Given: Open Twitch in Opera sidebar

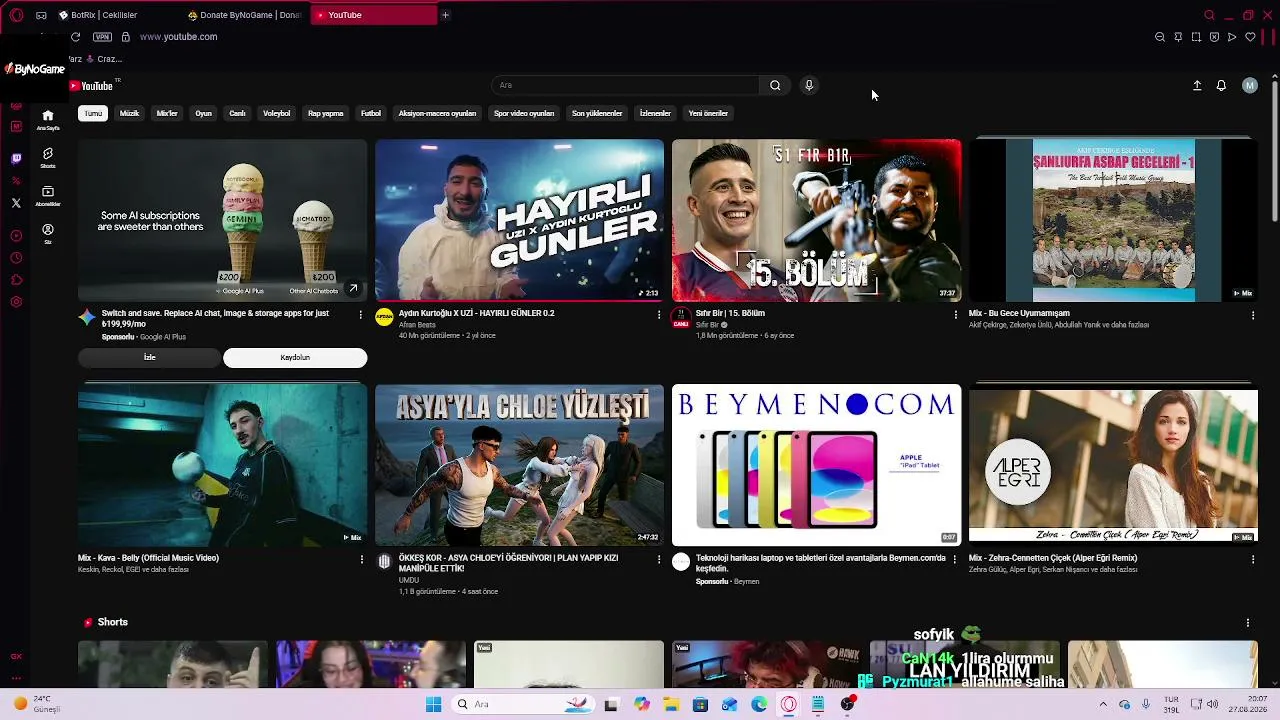Looking at the screenshot, I should point(16,158).
